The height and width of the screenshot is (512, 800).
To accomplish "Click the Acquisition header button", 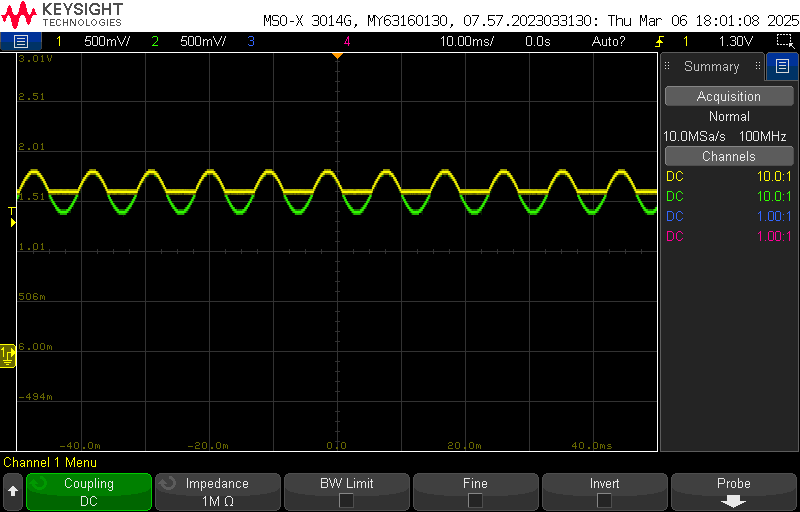I will click(729, 96).
